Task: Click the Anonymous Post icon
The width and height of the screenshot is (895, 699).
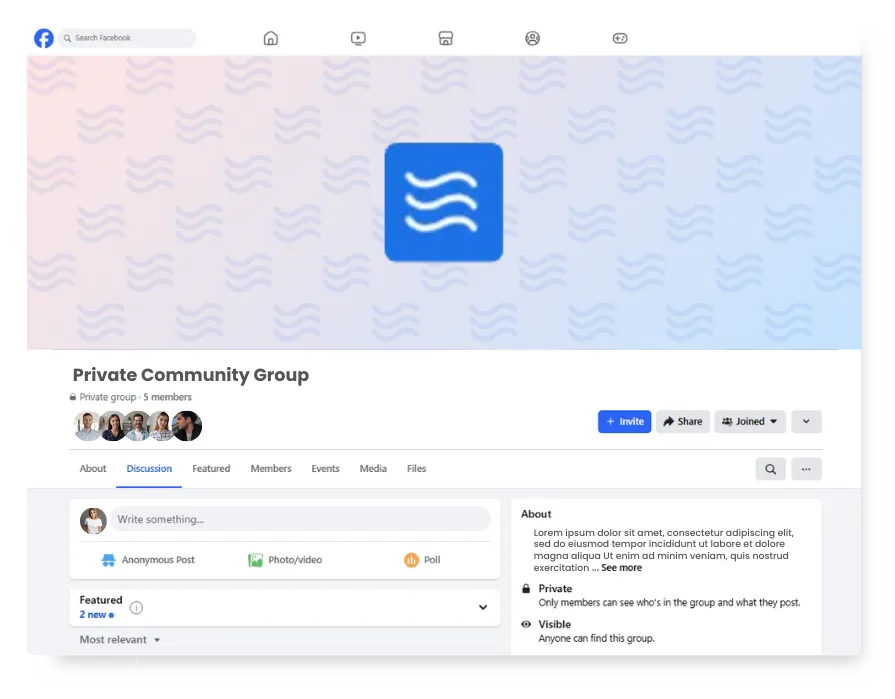Action: tap(108, 560)
